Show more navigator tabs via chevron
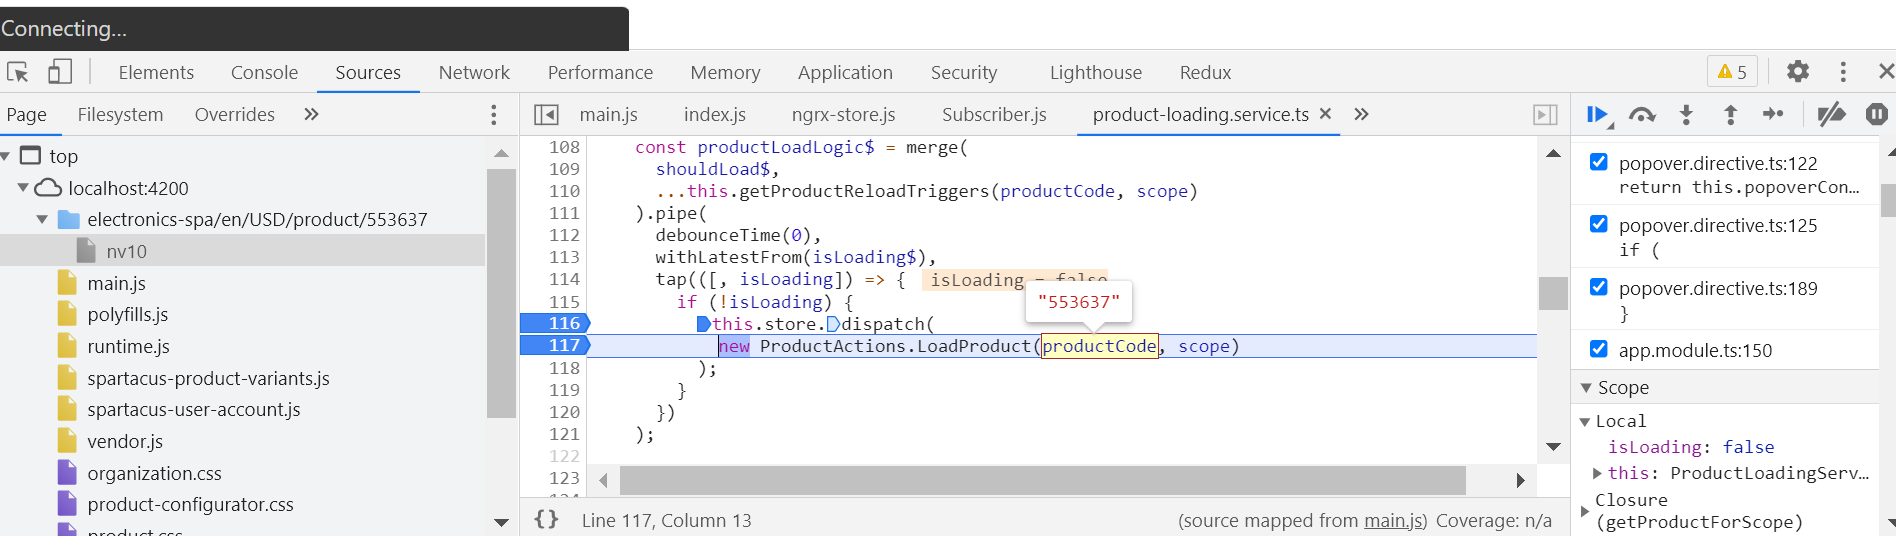 [311, 114]
